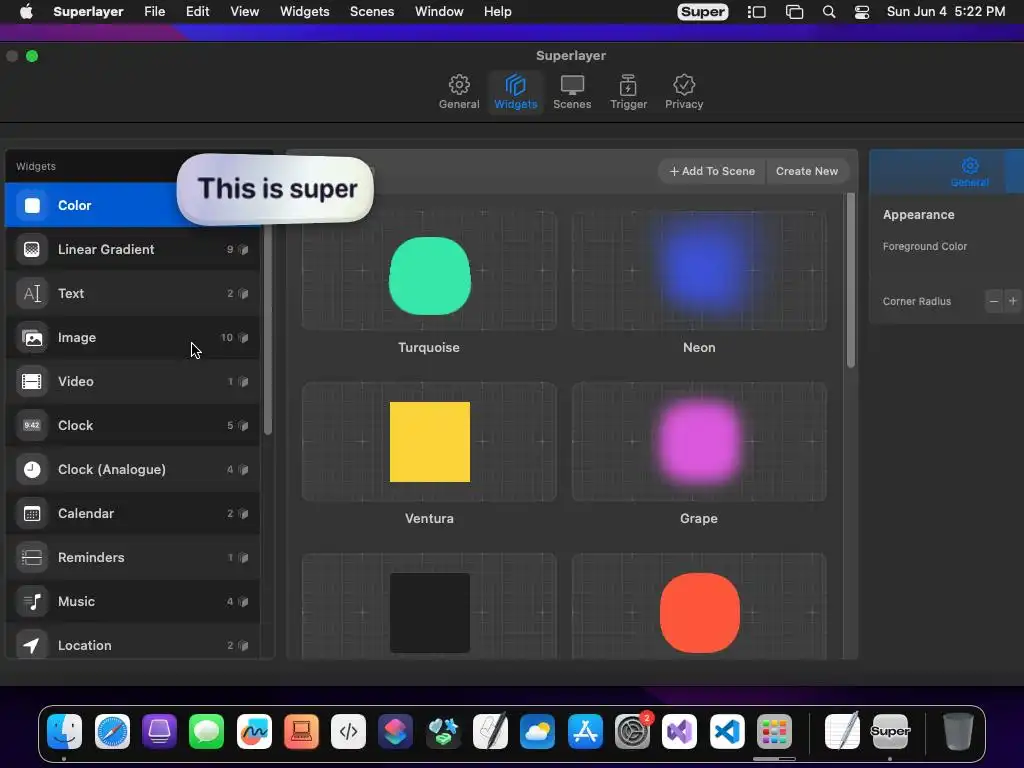Click the widget gallery vertical scrollbar

[x=850, y=281]
